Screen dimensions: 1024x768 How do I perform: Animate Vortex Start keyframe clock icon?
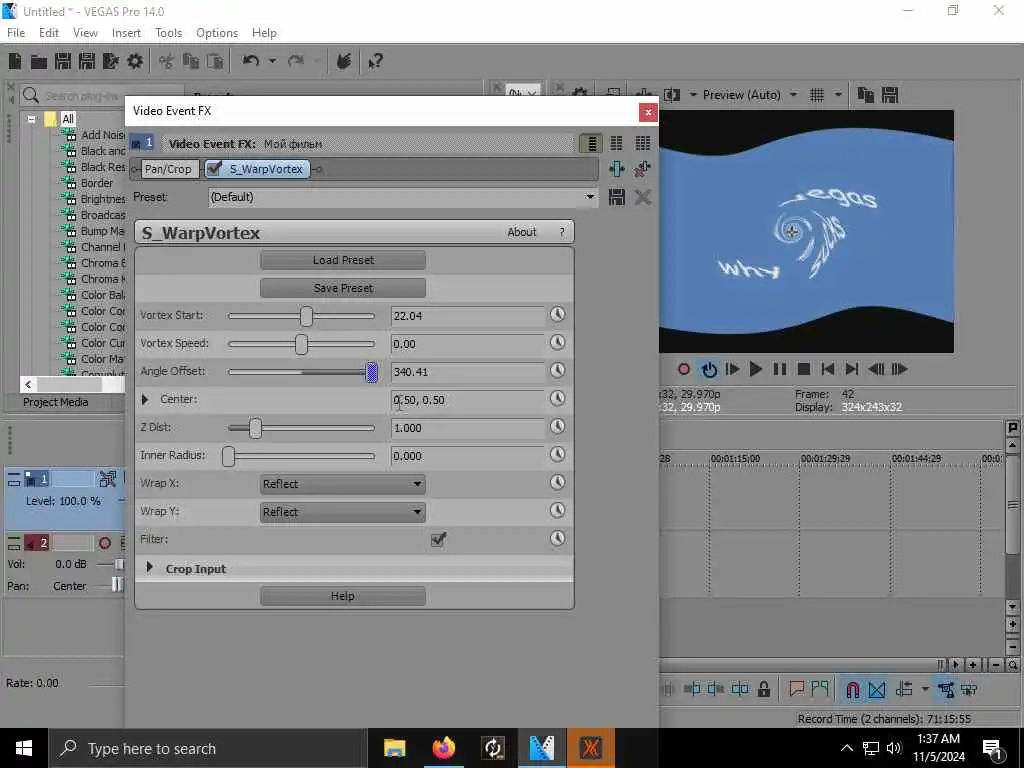click(557, 315)
